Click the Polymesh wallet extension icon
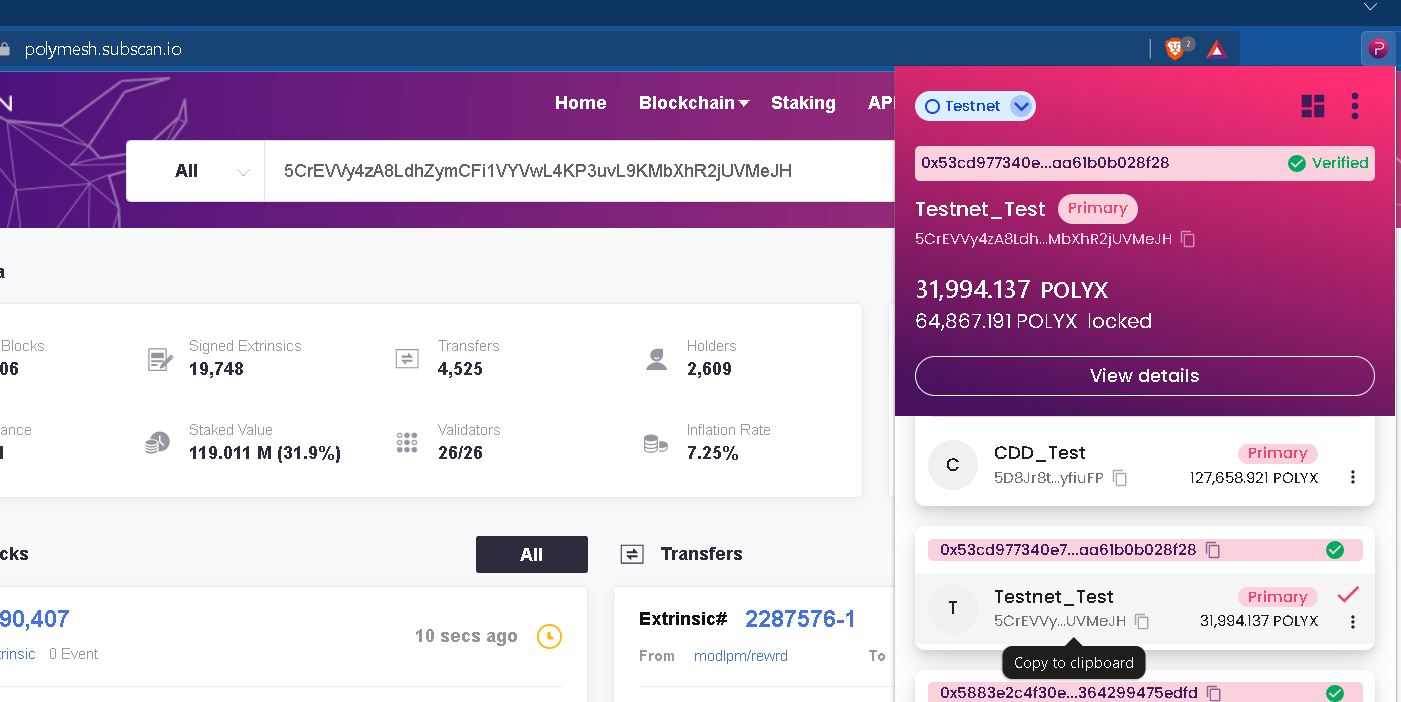Viewport: 1401px width, 702px height. pos(1378,47)
